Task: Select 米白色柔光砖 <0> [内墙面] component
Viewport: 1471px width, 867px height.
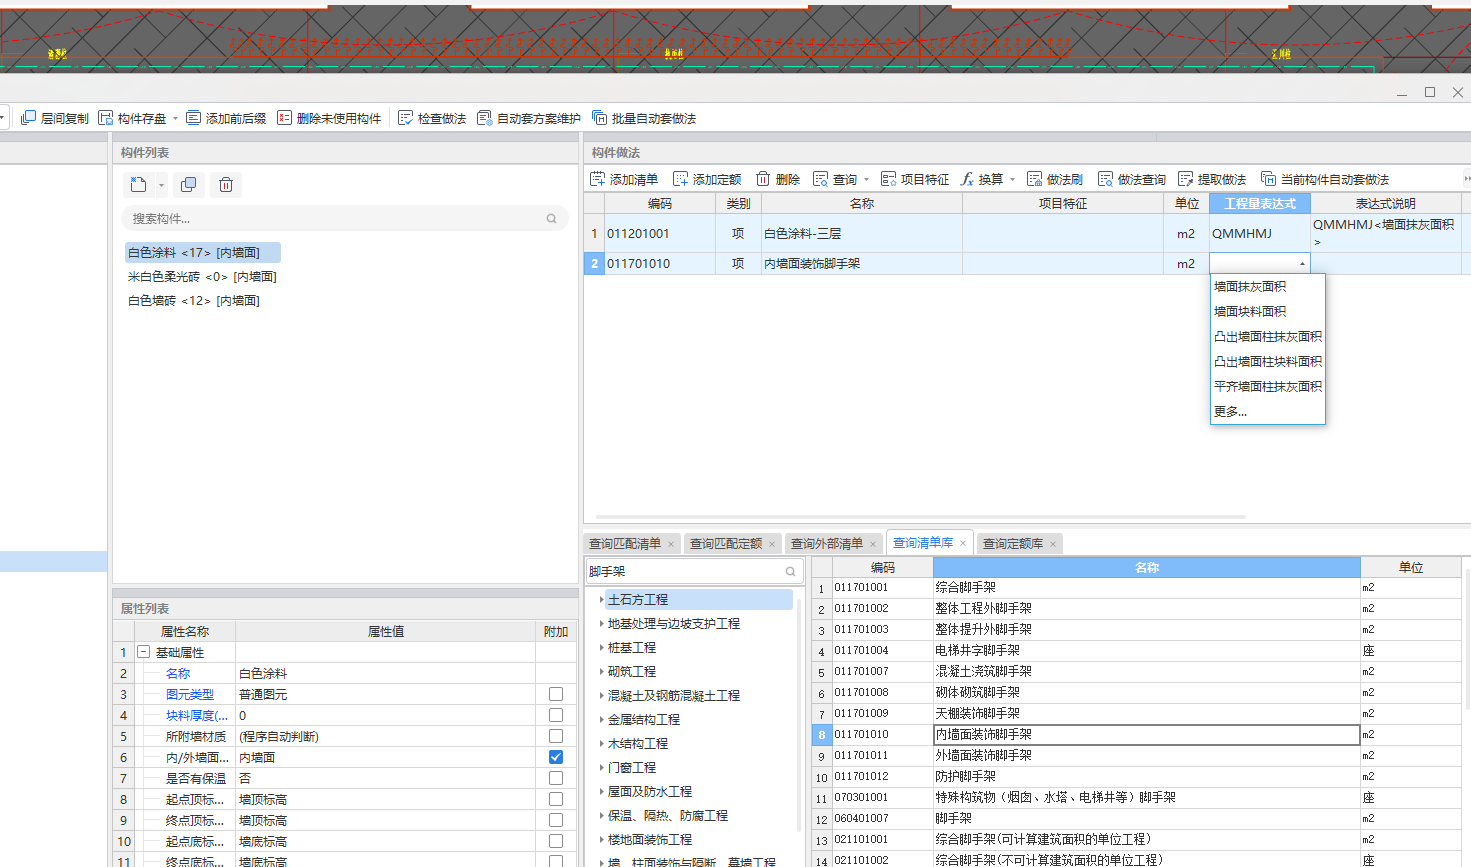Action: coord(202,277)
